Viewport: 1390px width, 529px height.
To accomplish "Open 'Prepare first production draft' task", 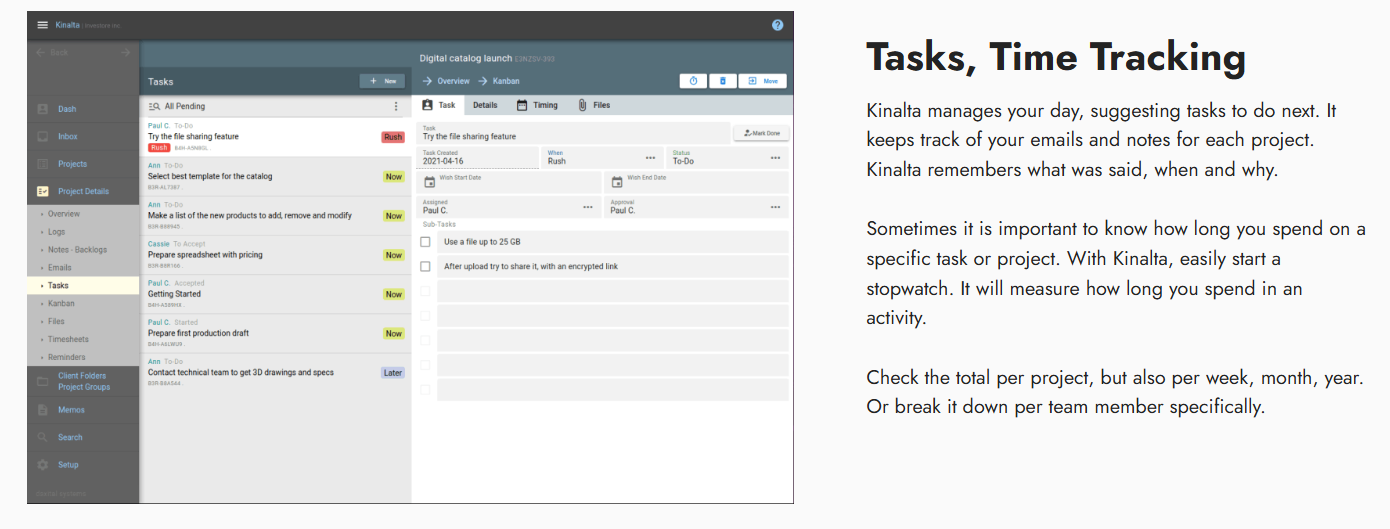I will click(275, 333).
